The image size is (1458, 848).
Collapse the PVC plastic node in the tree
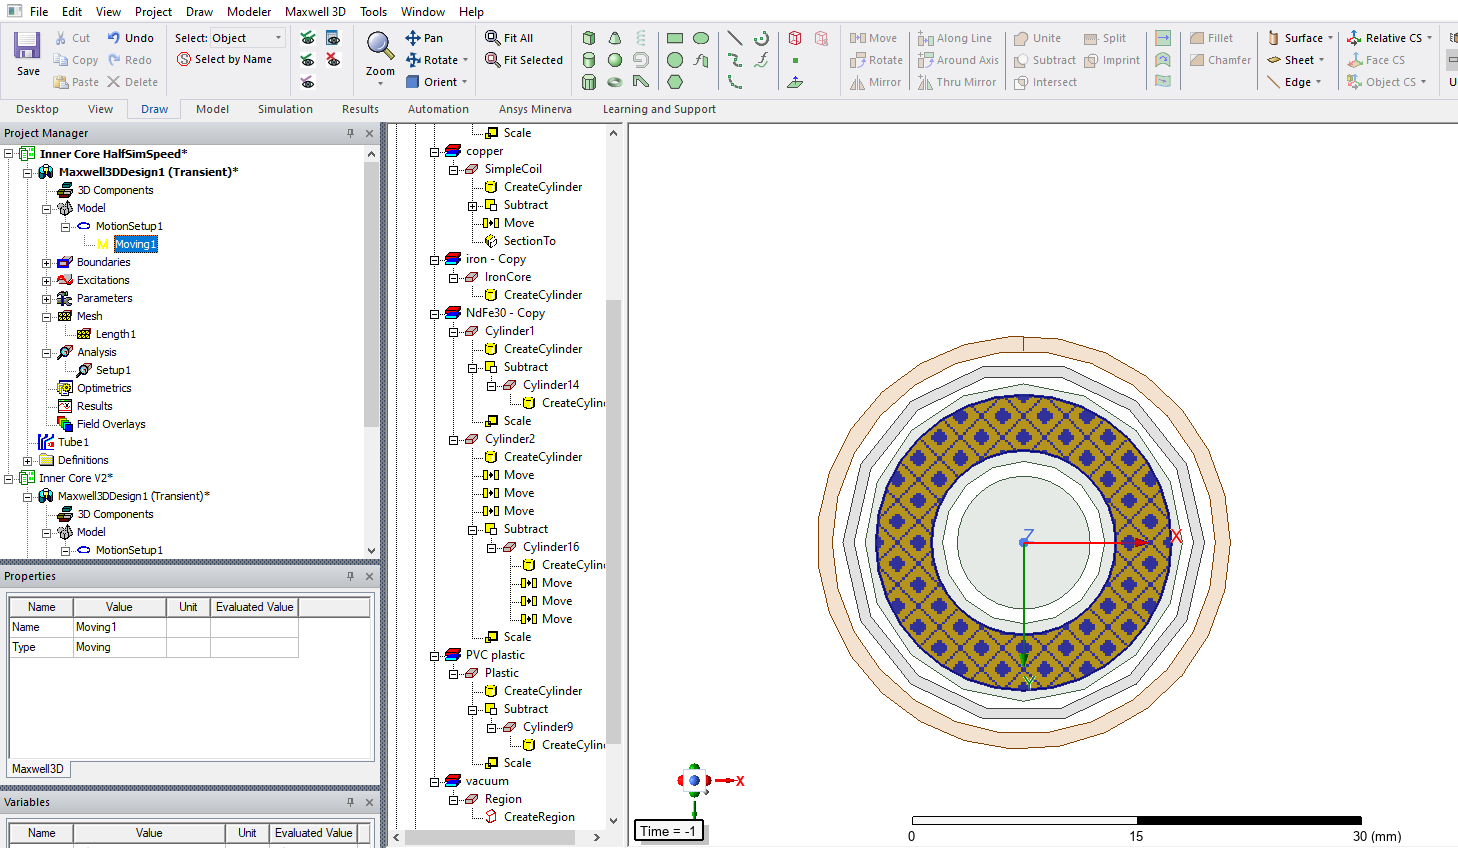pos(435,656)
